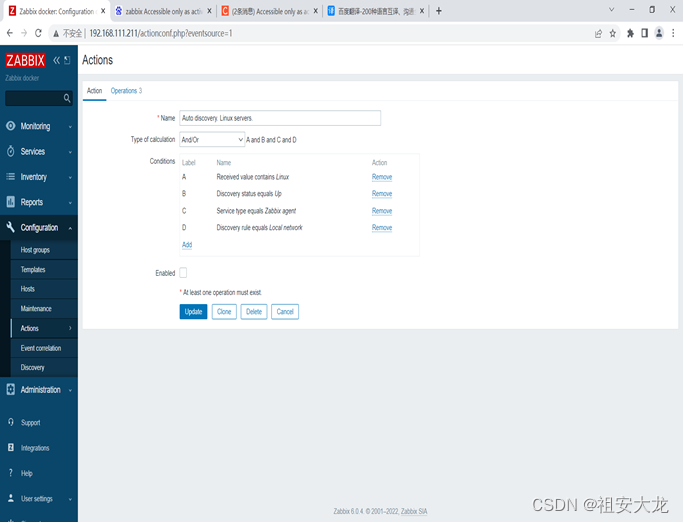Toggle the Enabled checkbox
The image size is (684, 523).
(183, 273)
